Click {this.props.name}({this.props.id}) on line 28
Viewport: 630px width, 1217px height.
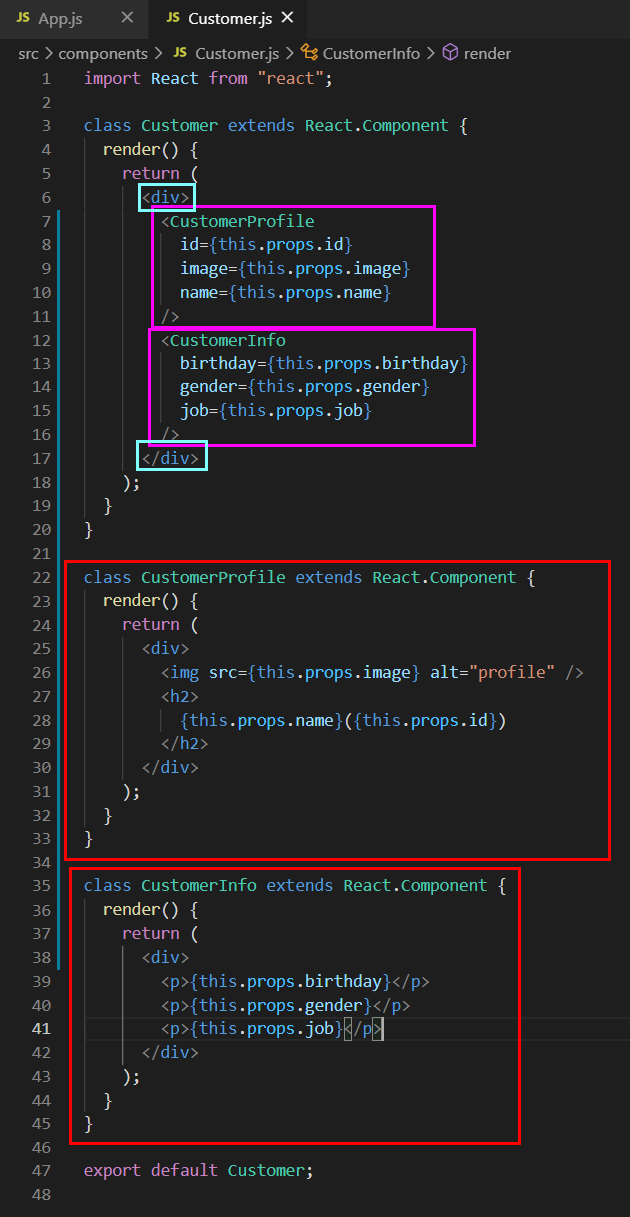pos(344,720)
